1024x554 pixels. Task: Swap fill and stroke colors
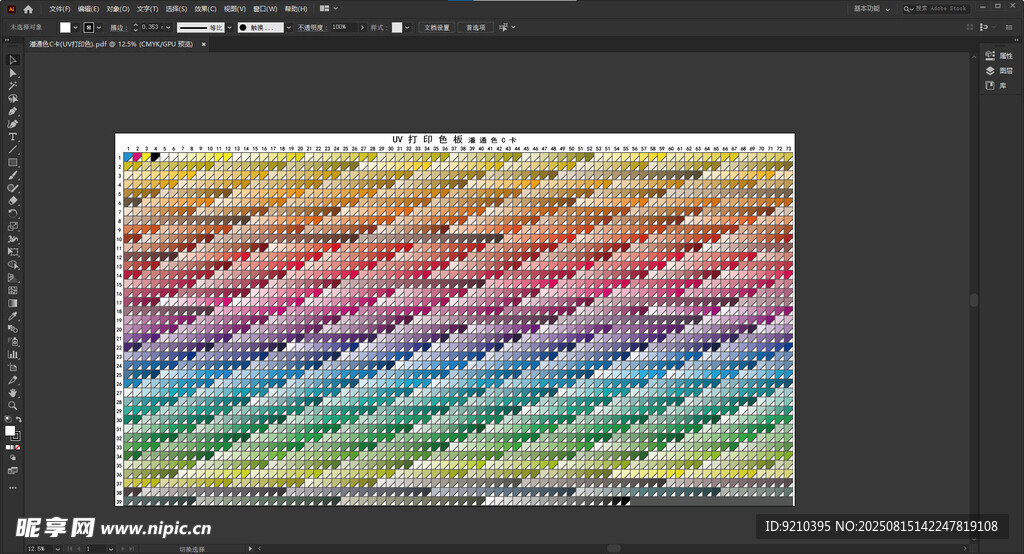coord(18,419)
